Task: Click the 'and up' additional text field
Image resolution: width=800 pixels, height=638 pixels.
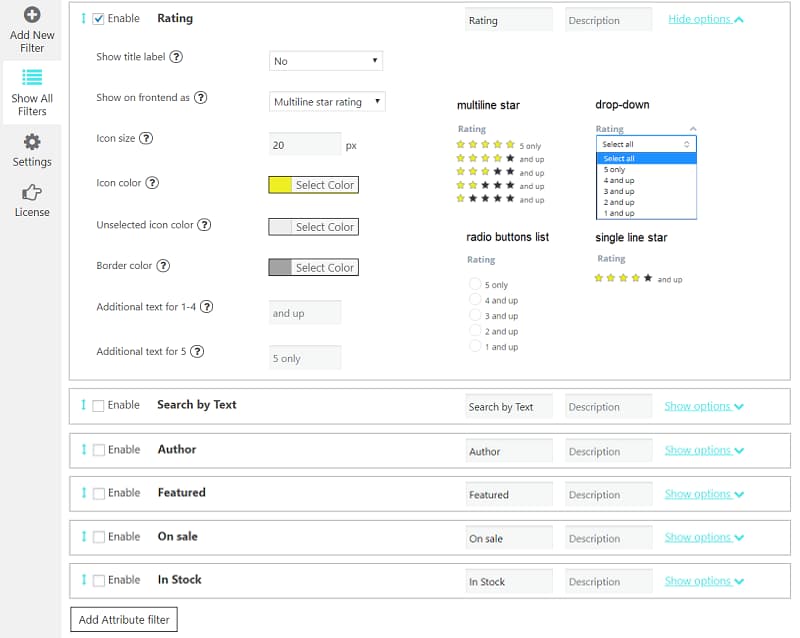Action: click(x=305, y=312)
